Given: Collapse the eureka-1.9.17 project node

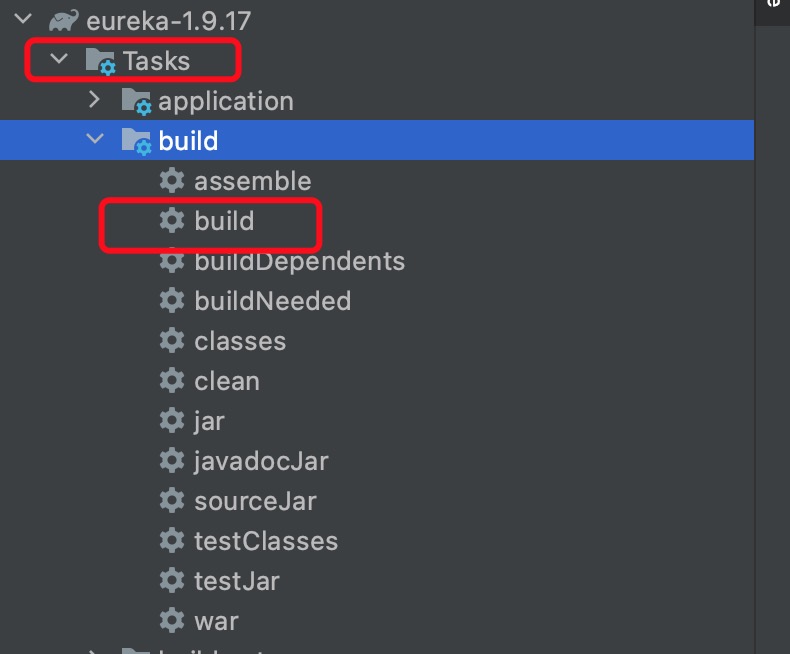Looking at the screenshot, I should coord(23,20).
